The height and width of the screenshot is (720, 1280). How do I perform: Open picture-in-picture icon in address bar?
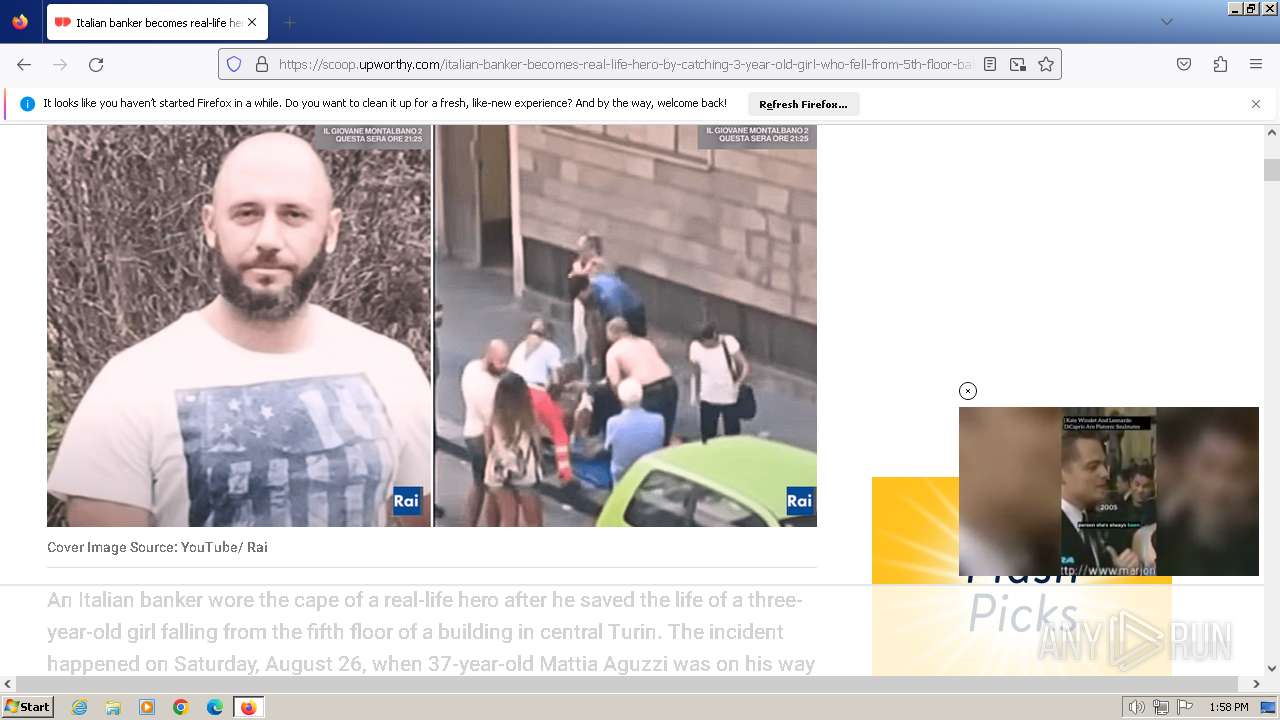click(x=1018, y=64)
